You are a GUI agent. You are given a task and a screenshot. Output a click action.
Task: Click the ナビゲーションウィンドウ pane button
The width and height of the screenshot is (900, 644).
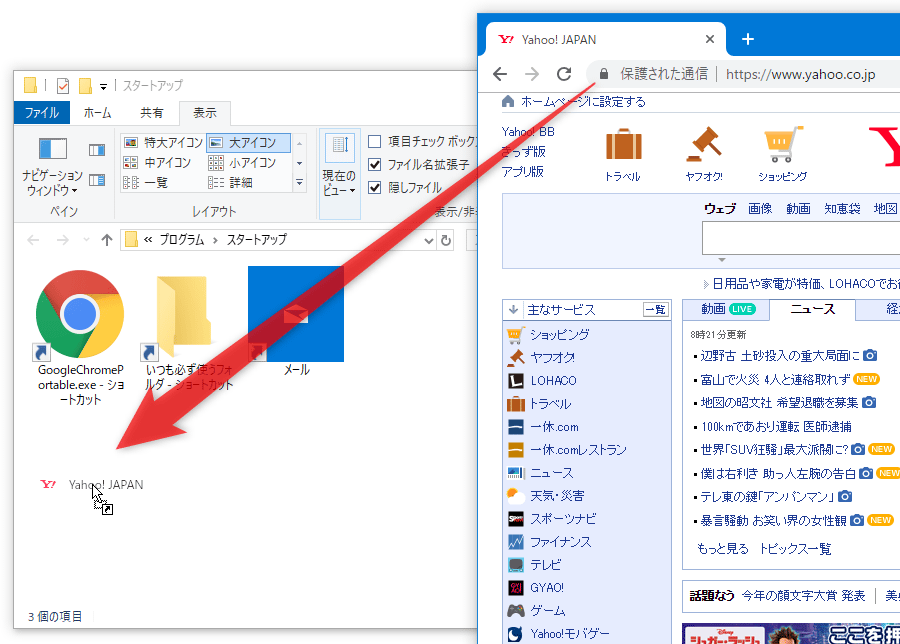pos(52,166)
